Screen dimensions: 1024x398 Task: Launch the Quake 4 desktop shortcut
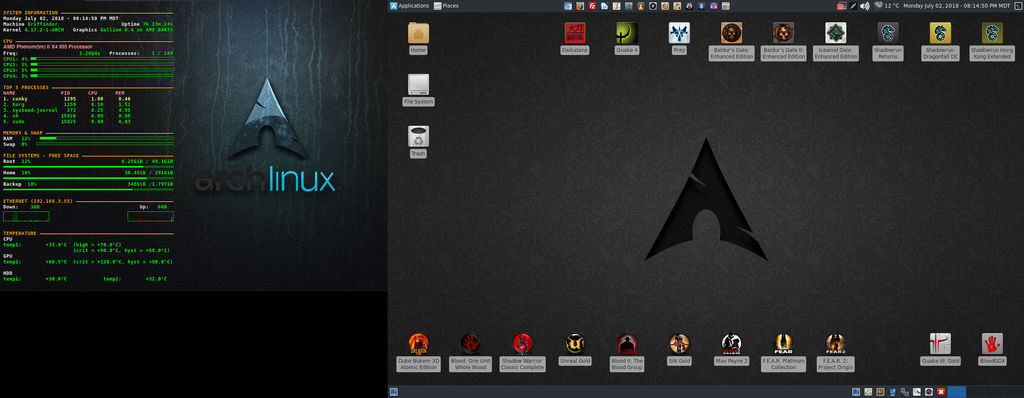tap(627, 39)
